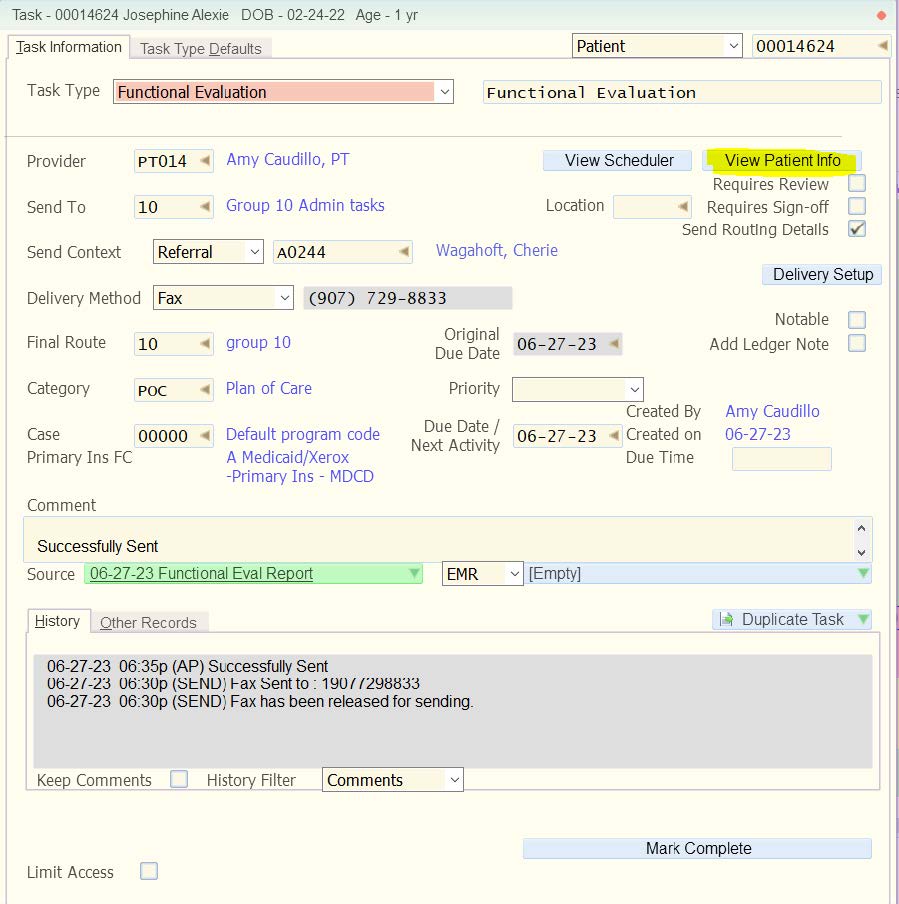Open the referral A0244 lookup arrow

[x=403, y=252]
